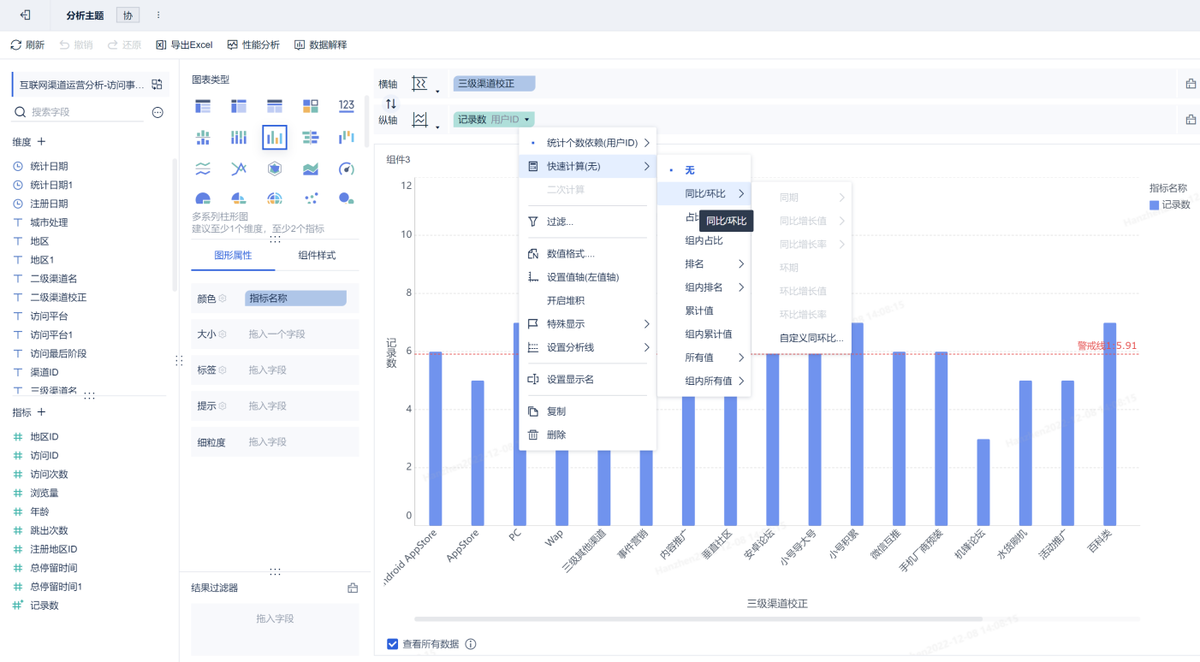This screenshot has height=662, width=1200.
Task: Click the 三级渠道校正 pill on 横轴
Action: (x=494, y=84)
